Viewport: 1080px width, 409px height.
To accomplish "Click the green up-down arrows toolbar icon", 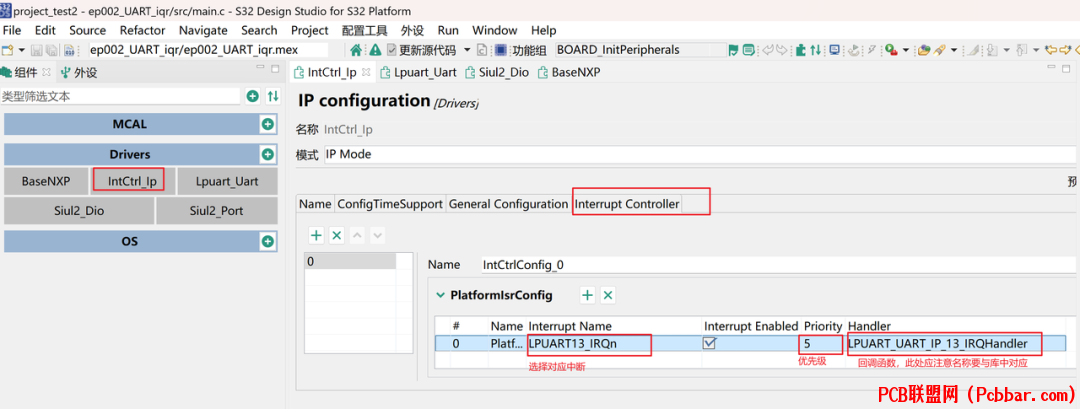I will pos(816,50).
